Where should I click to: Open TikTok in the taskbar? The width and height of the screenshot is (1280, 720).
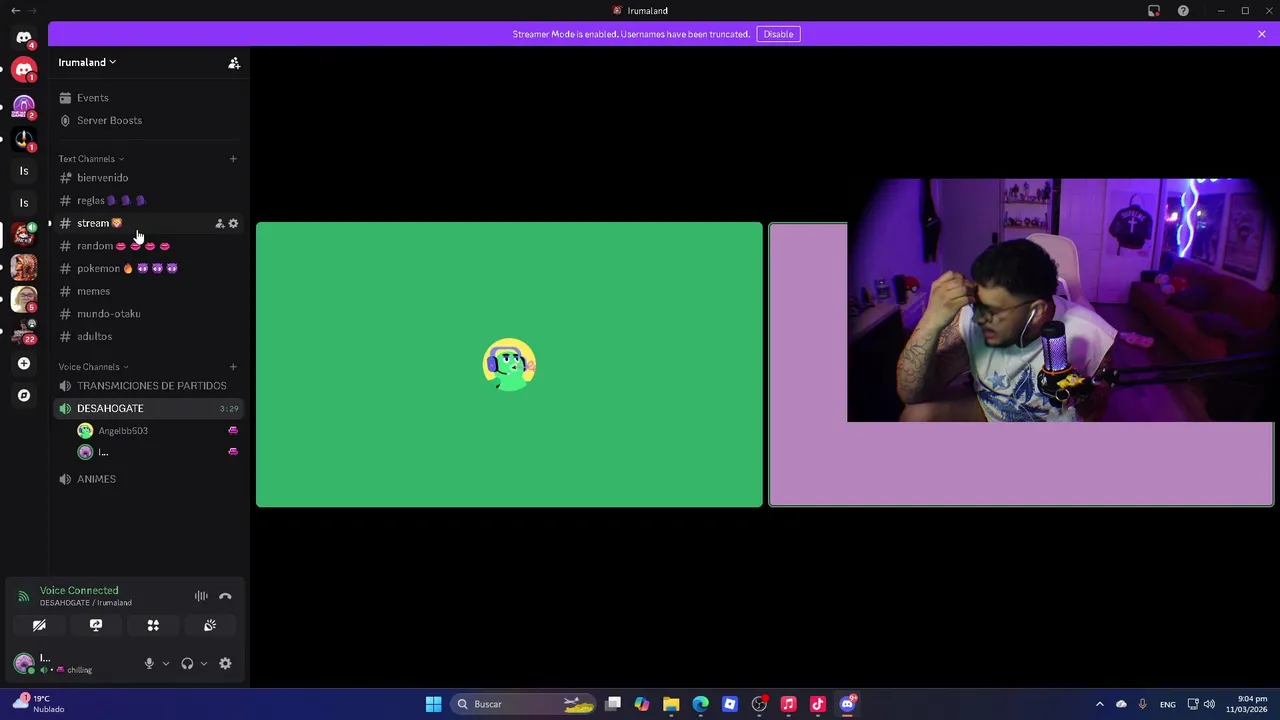point(818,704)
